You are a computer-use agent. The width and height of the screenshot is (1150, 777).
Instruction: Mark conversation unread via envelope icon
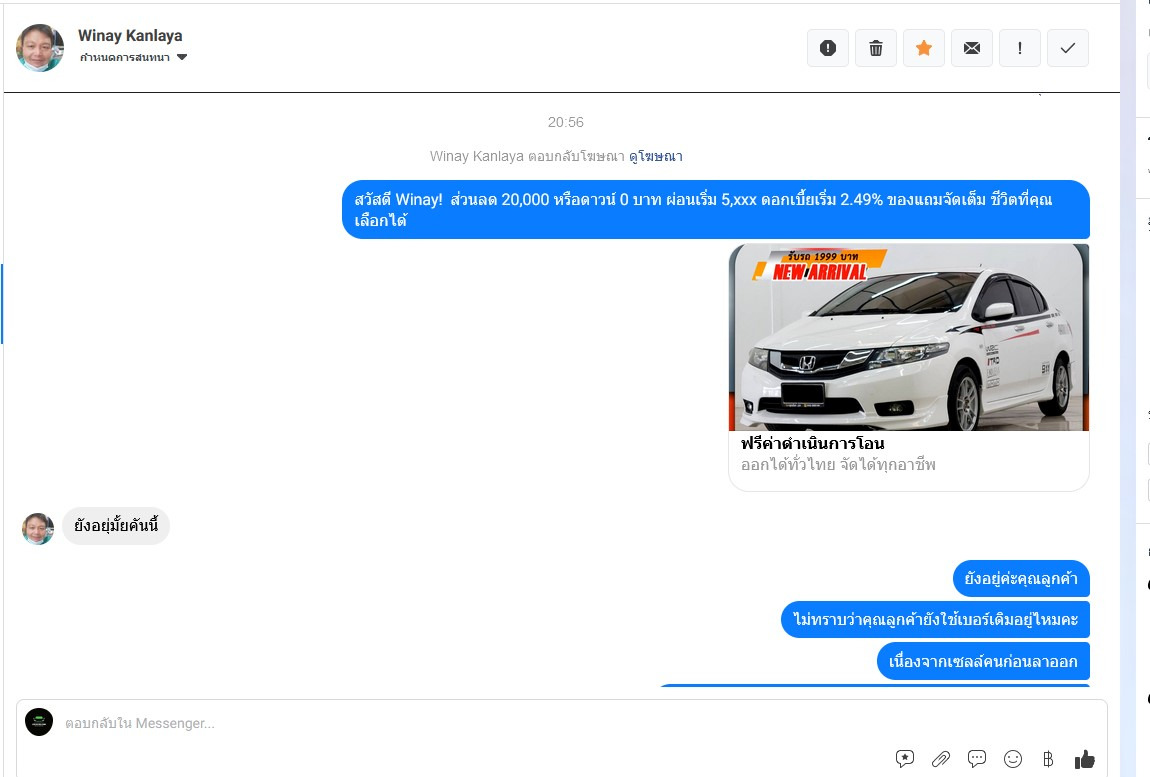972,48
